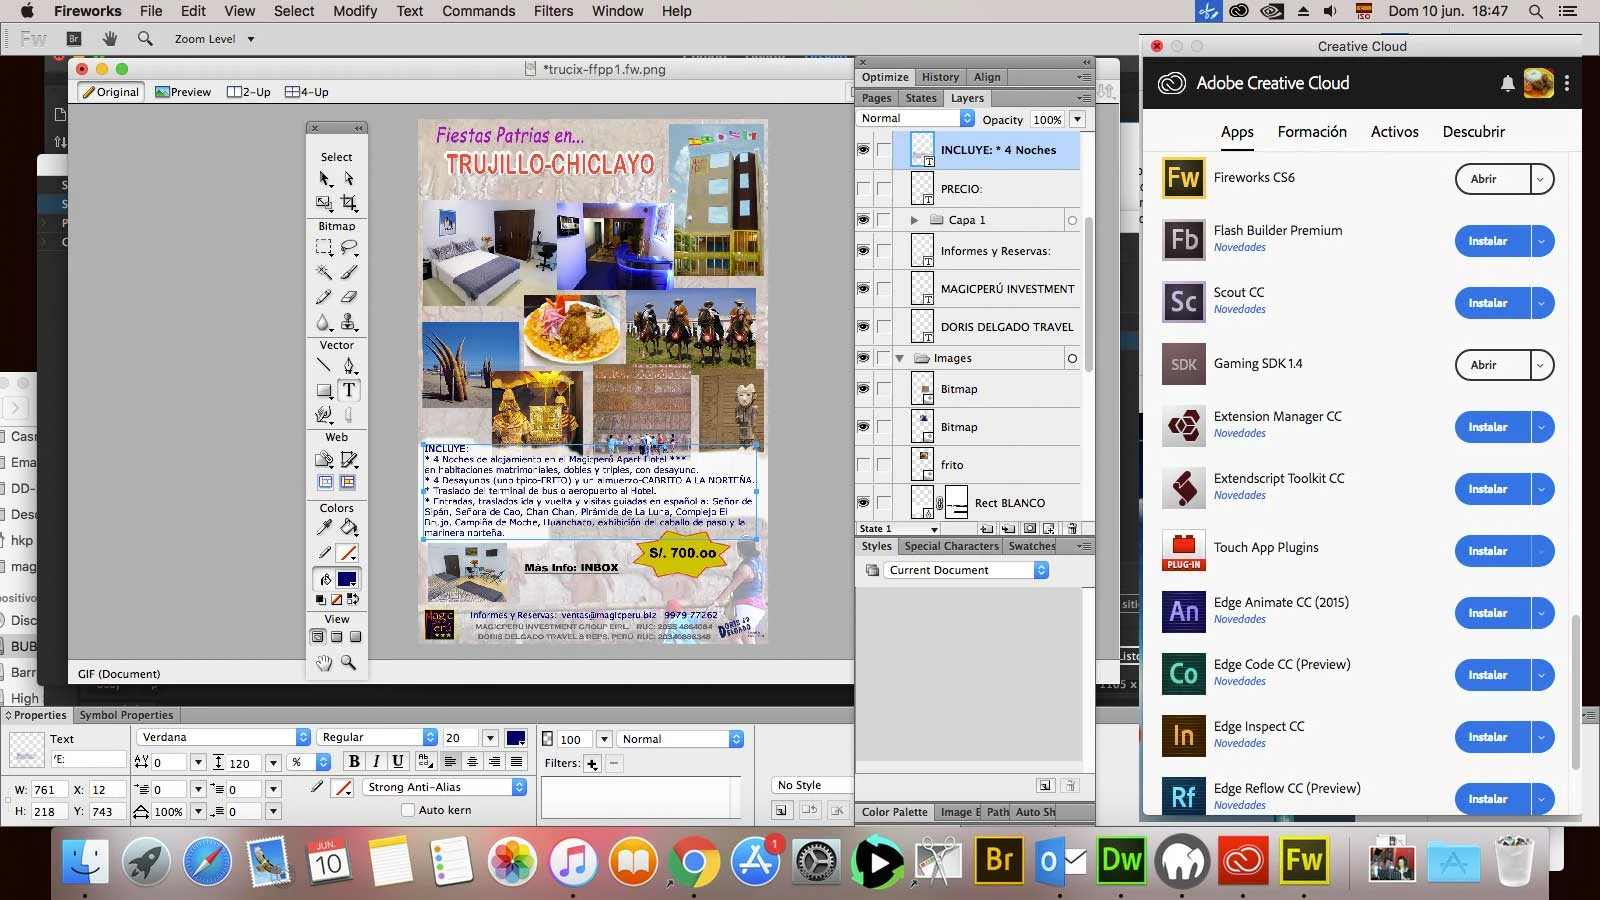Open the fill color swatch in Tools panel
Screen dimensions: 1600x900
point(347,579)
